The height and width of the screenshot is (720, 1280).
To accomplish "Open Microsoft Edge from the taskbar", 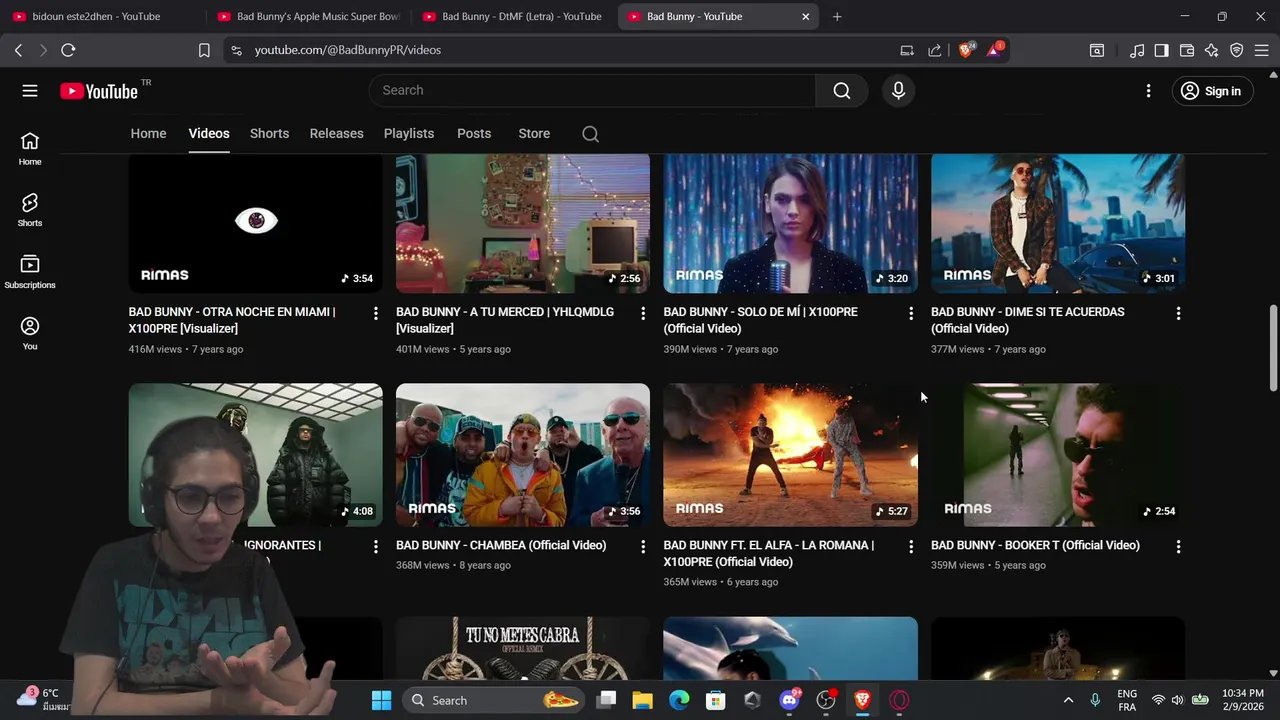I will click(679, 700).
